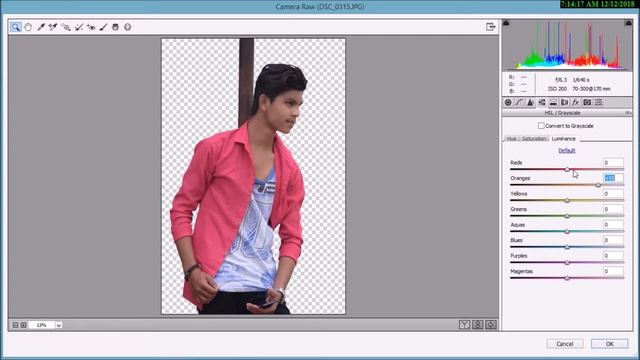Select the Luminance tab
This screenshot has width=640, height=360.
(564, 139)
